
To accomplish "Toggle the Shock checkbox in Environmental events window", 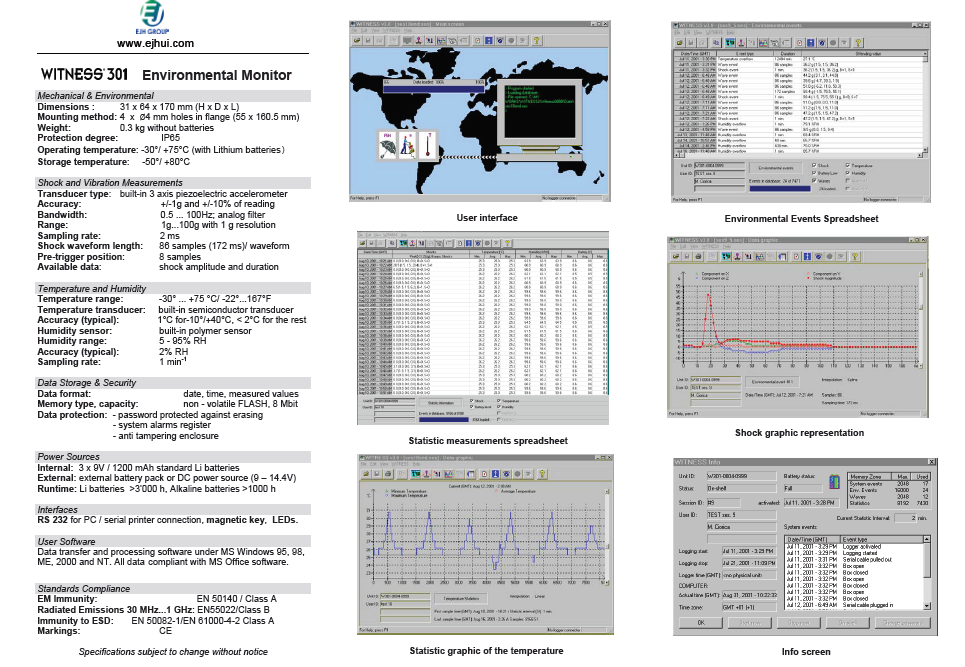I will pyautogui.click(x=814, y=166).
